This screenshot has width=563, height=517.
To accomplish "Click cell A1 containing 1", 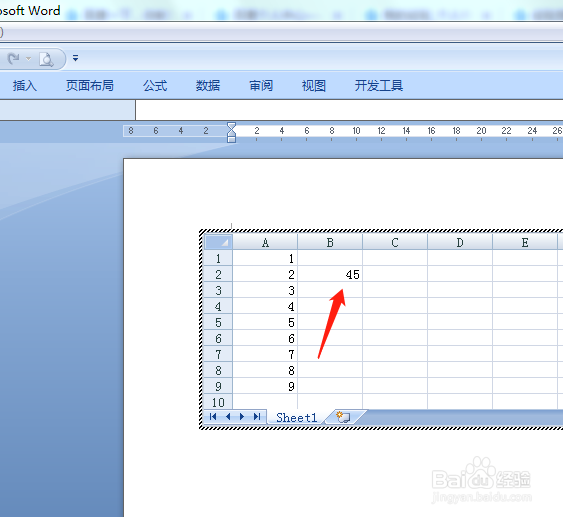I will [x=265, y=258].
